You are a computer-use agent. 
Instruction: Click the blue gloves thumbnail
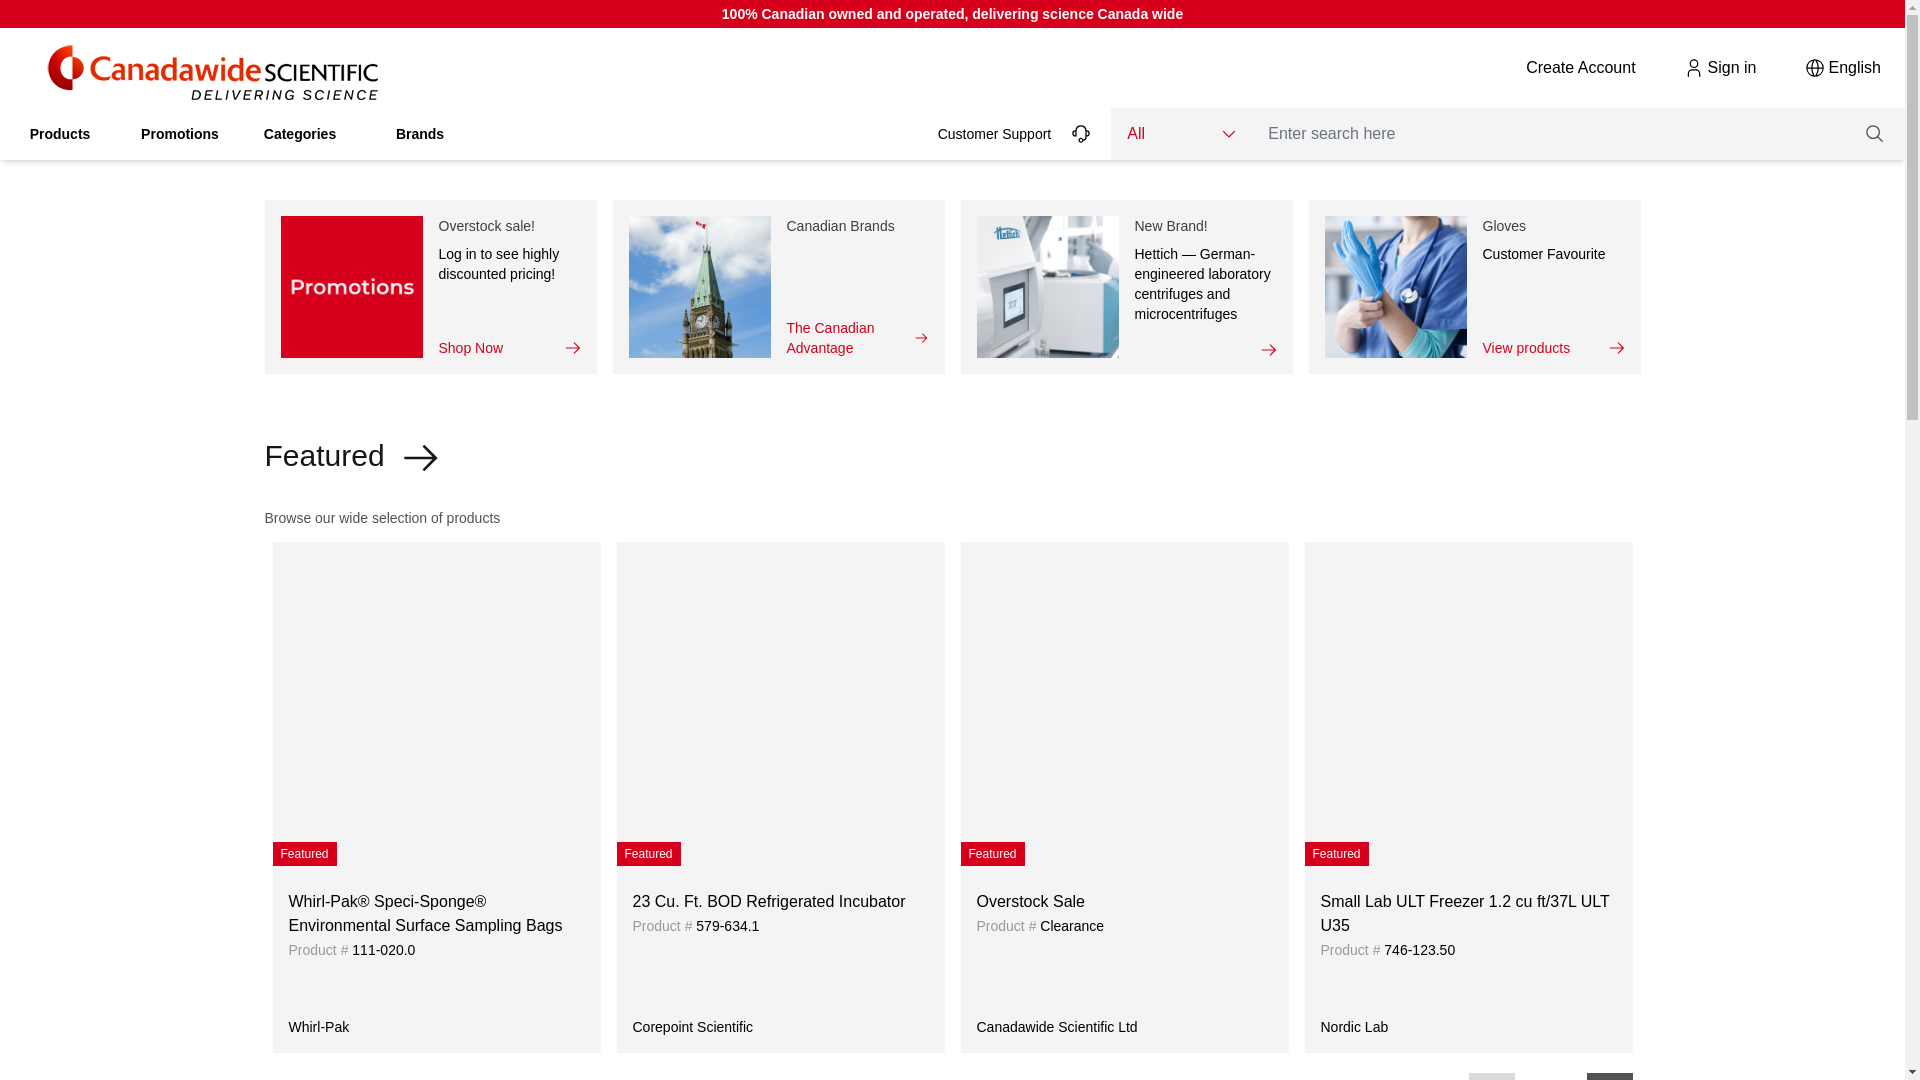[1395, 287]
